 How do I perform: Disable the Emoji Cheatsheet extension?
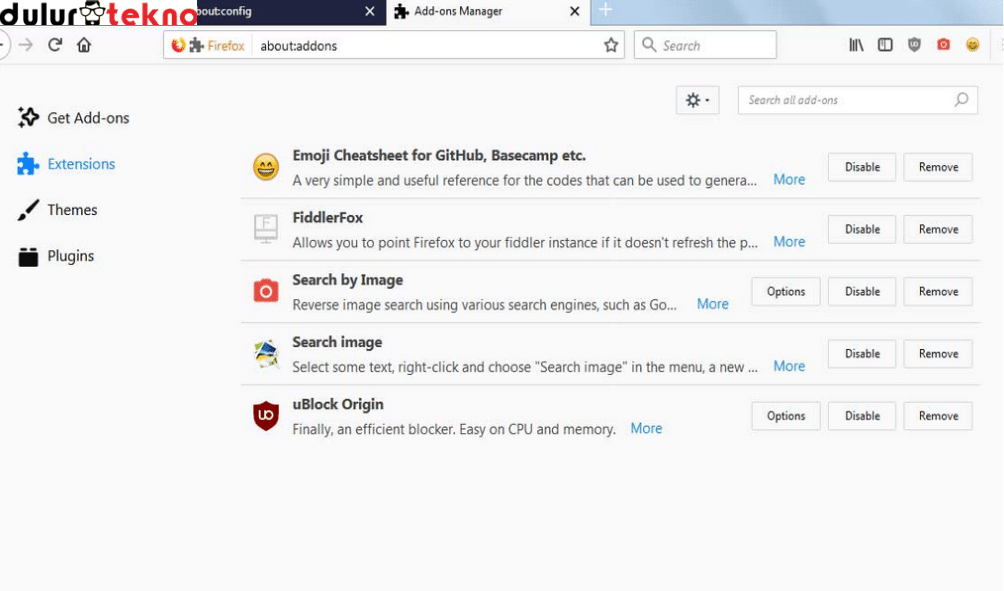862,167
